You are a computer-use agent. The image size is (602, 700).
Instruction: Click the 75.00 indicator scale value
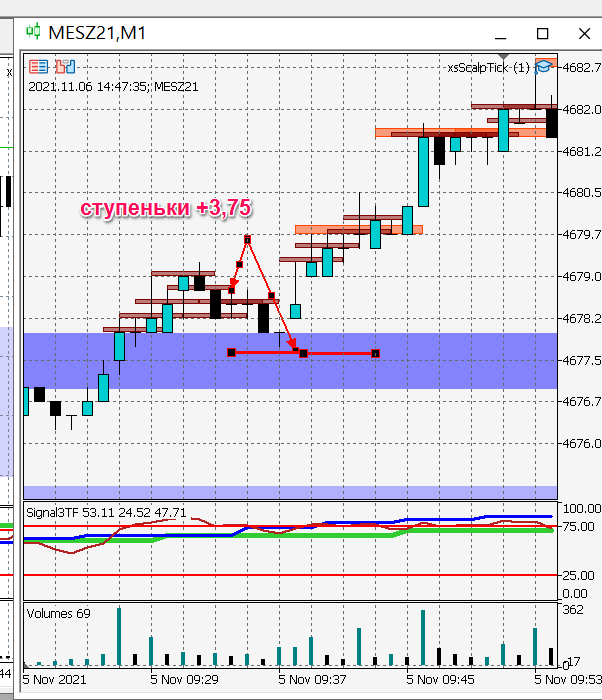(579, 527)
